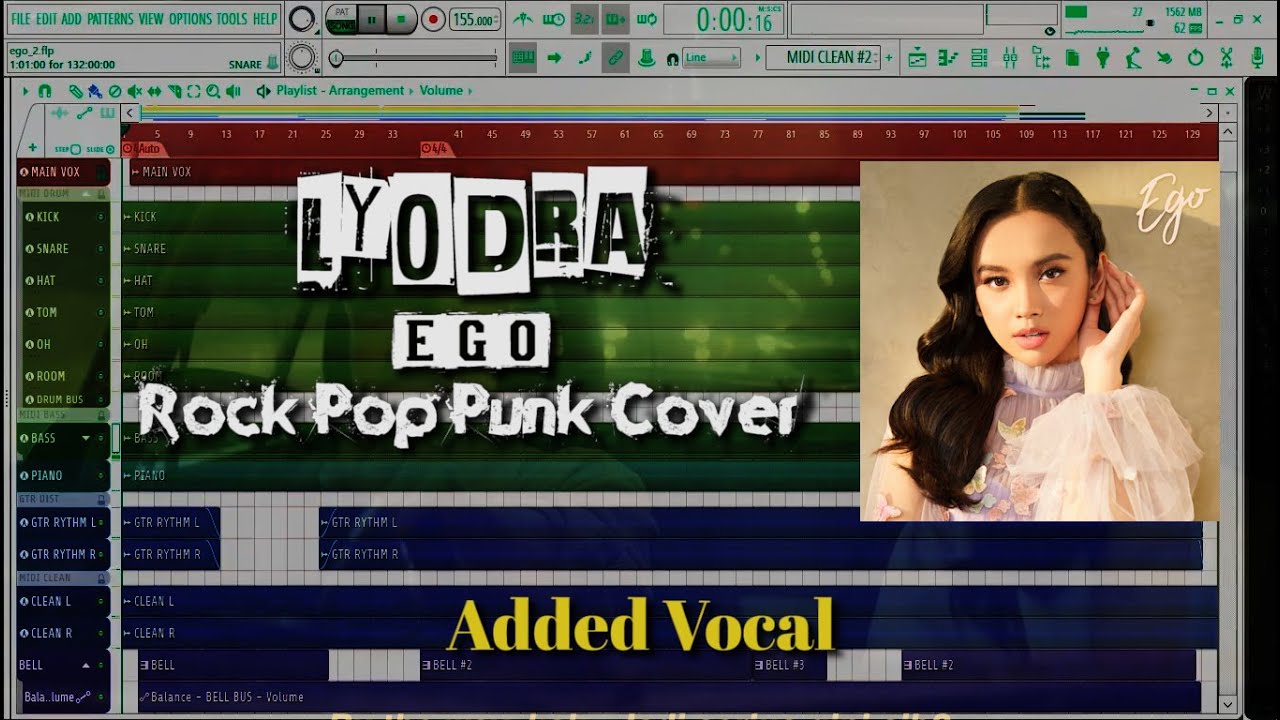Toggle the 3-2-1 recording countdown

point(585,19)
